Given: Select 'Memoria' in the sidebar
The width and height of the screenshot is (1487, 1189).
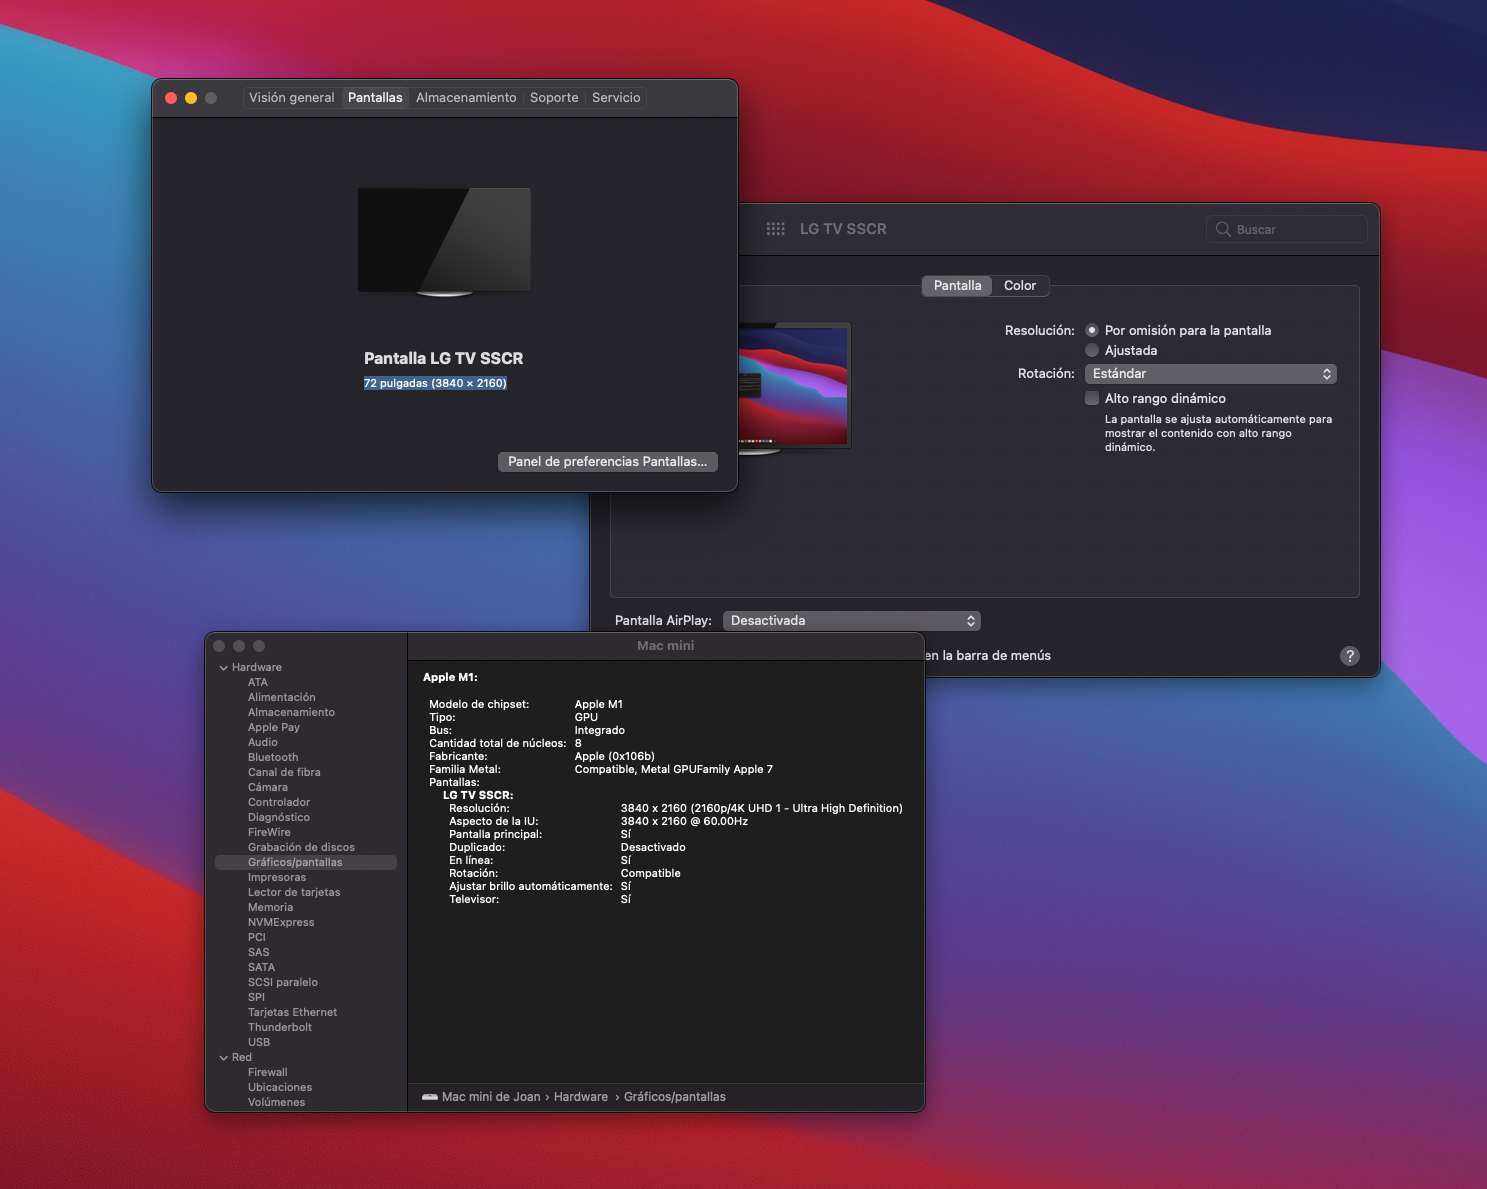Looking at the screenshot, I should point(271,907).
